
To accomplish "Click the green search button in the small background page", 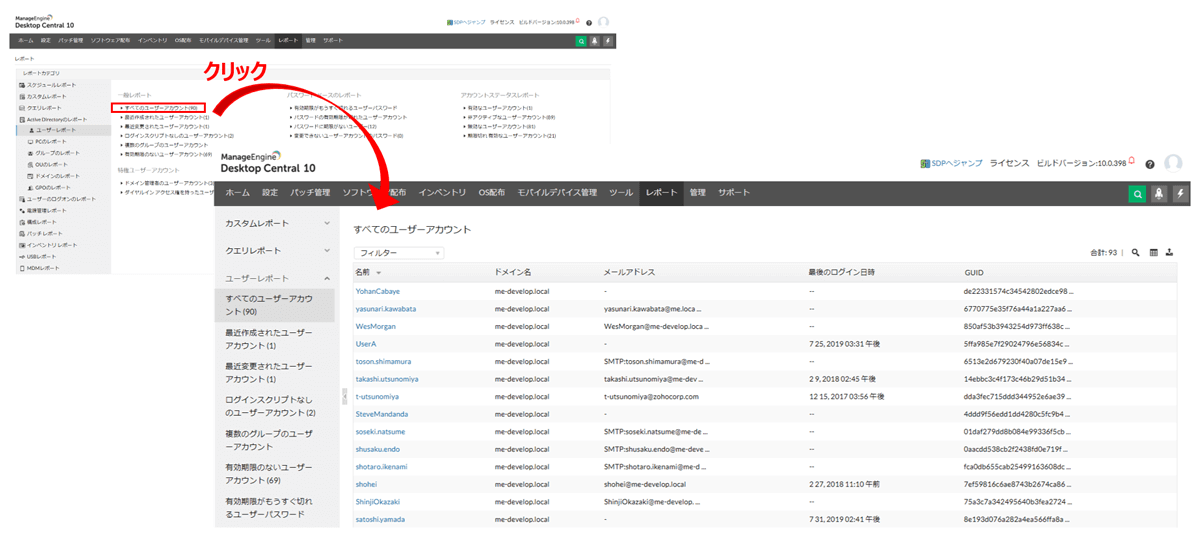I will [x=581, y=41].
